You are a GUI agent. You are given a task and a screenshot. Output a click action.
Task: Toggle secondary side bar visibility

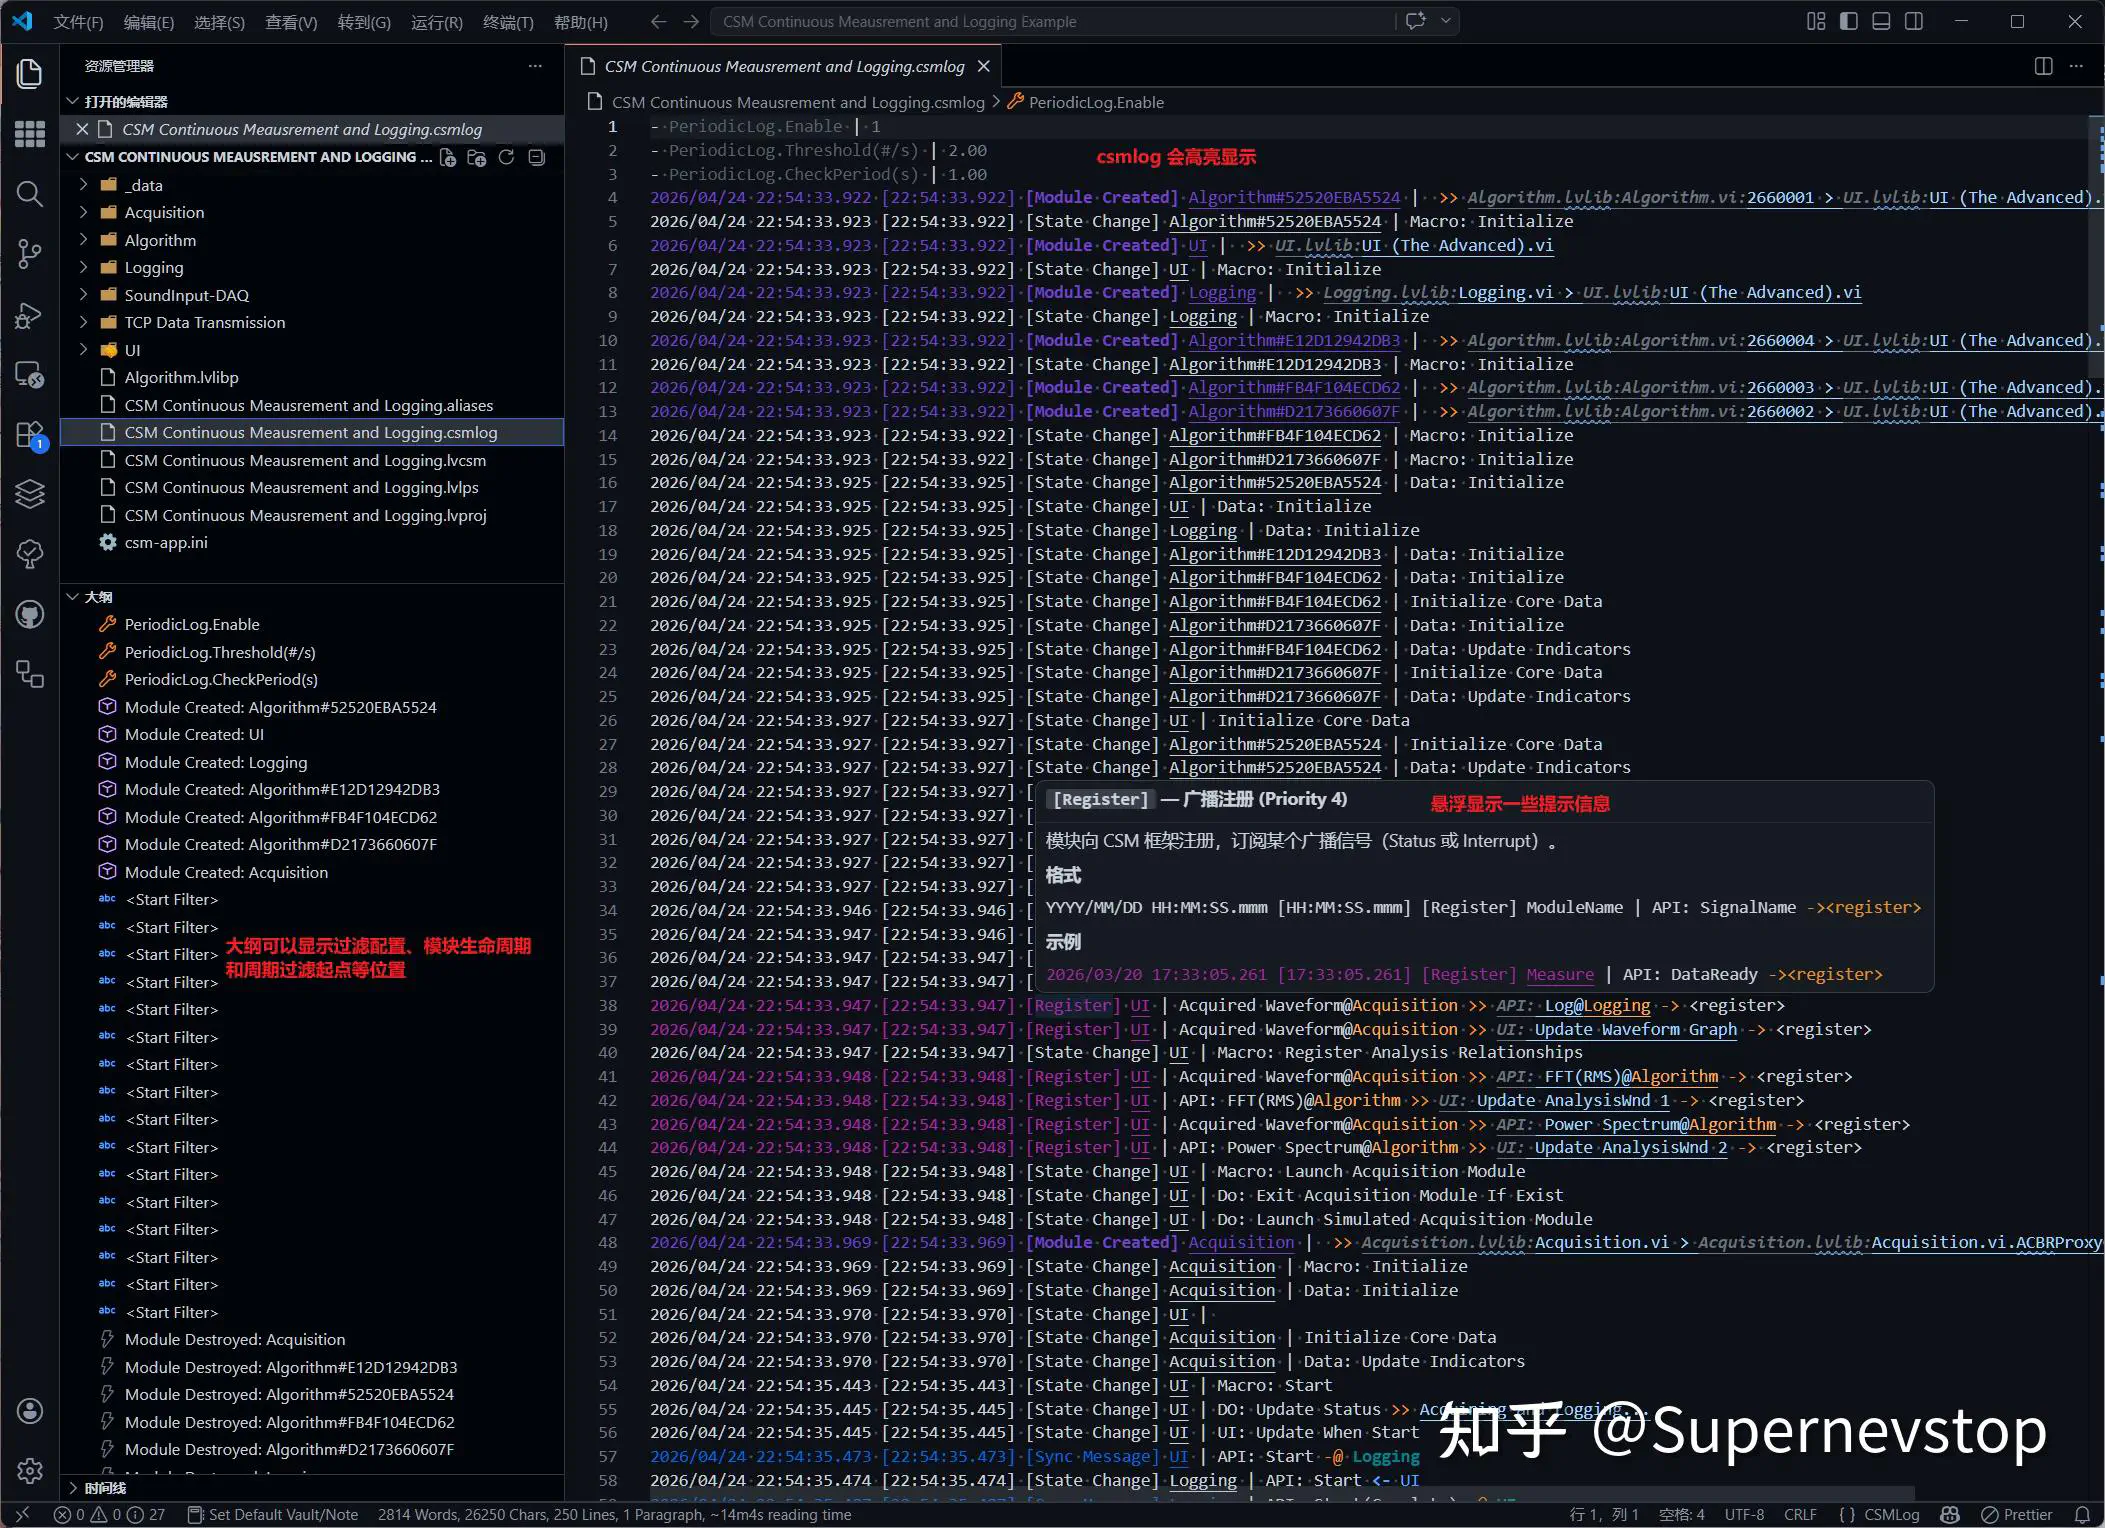(1914, 21)
